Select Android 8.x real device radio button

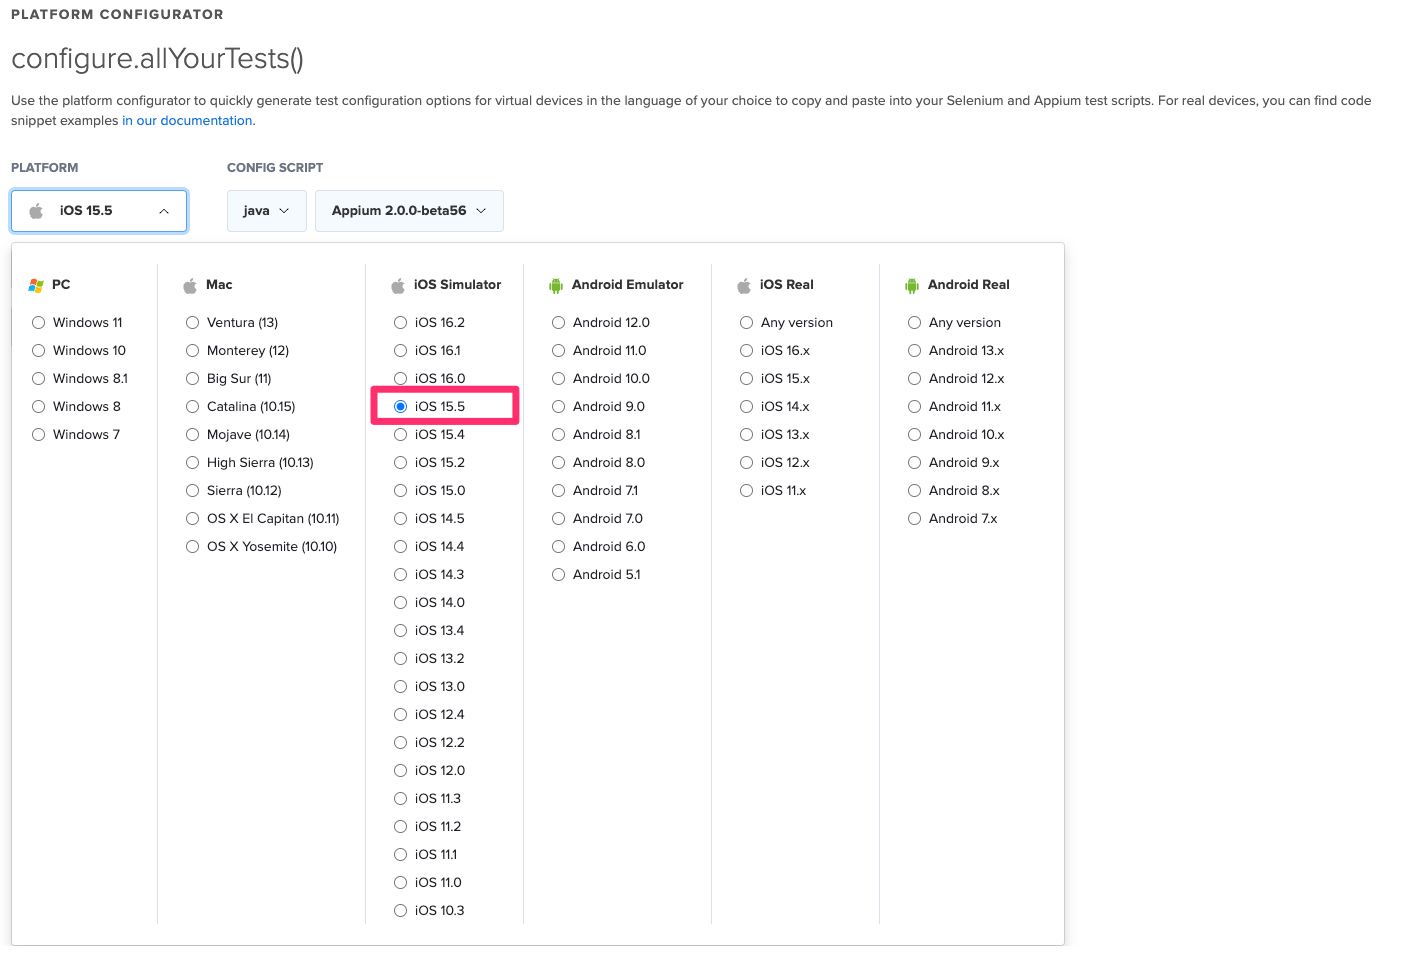tap(914, 491)
